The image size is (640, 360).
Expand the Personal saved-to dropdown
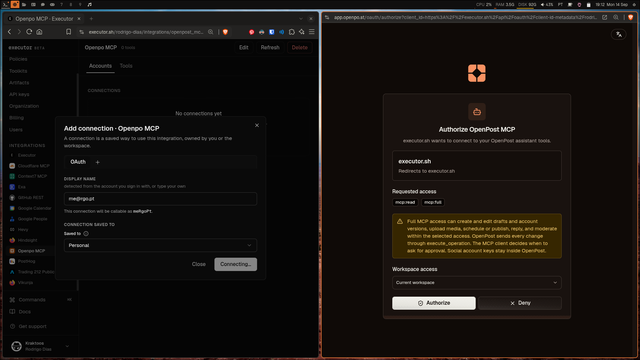[x=160, y=245]
